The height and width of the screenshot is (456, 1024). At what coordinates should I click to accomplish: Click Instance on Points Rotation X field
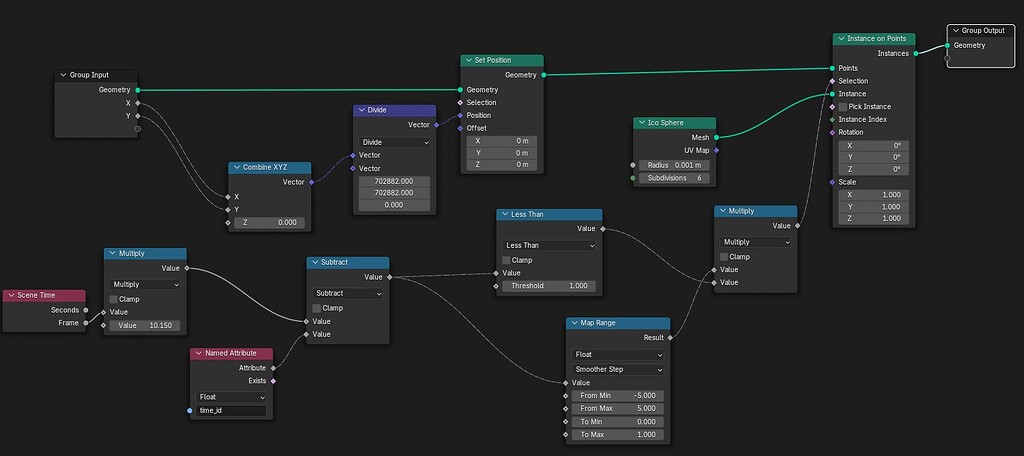pyautogui.click(x=873, y=146)
